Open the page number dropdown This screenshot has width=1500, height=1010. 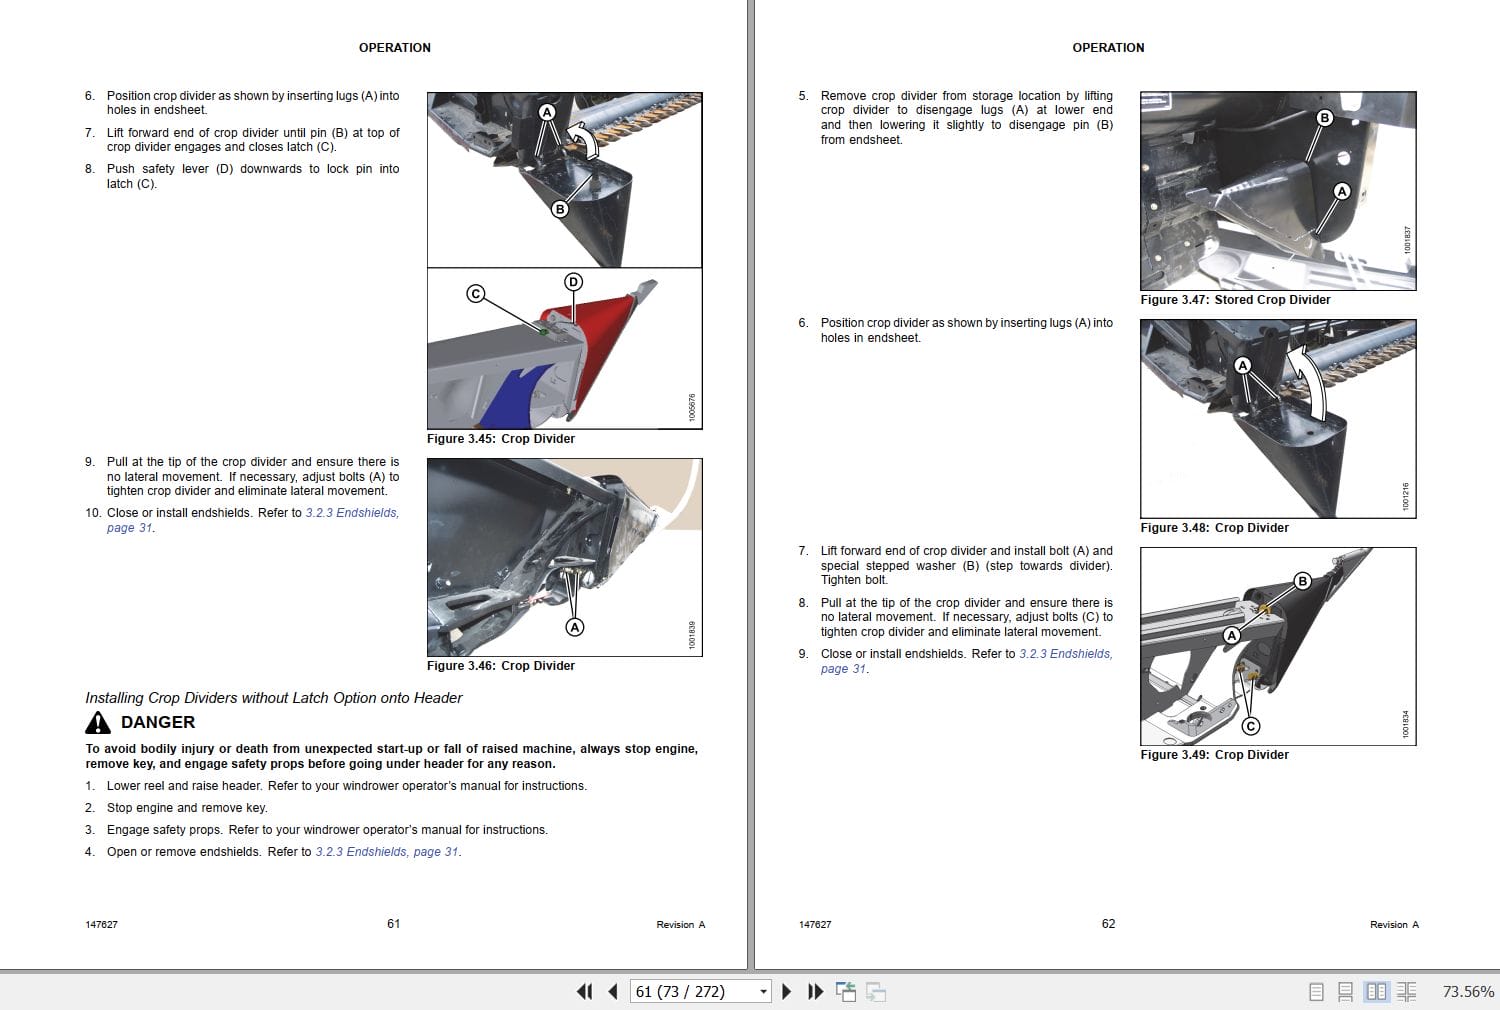[x=762, y=991]
